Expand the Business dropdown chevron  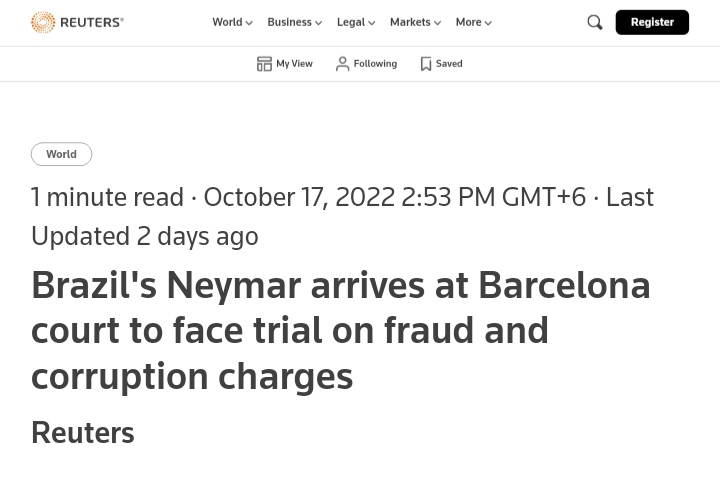[x=318, y=23]
